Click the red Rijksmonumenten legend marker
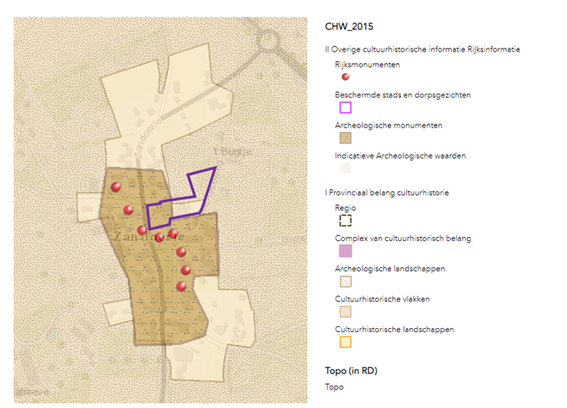567x408 pixels. pos(345,77)
